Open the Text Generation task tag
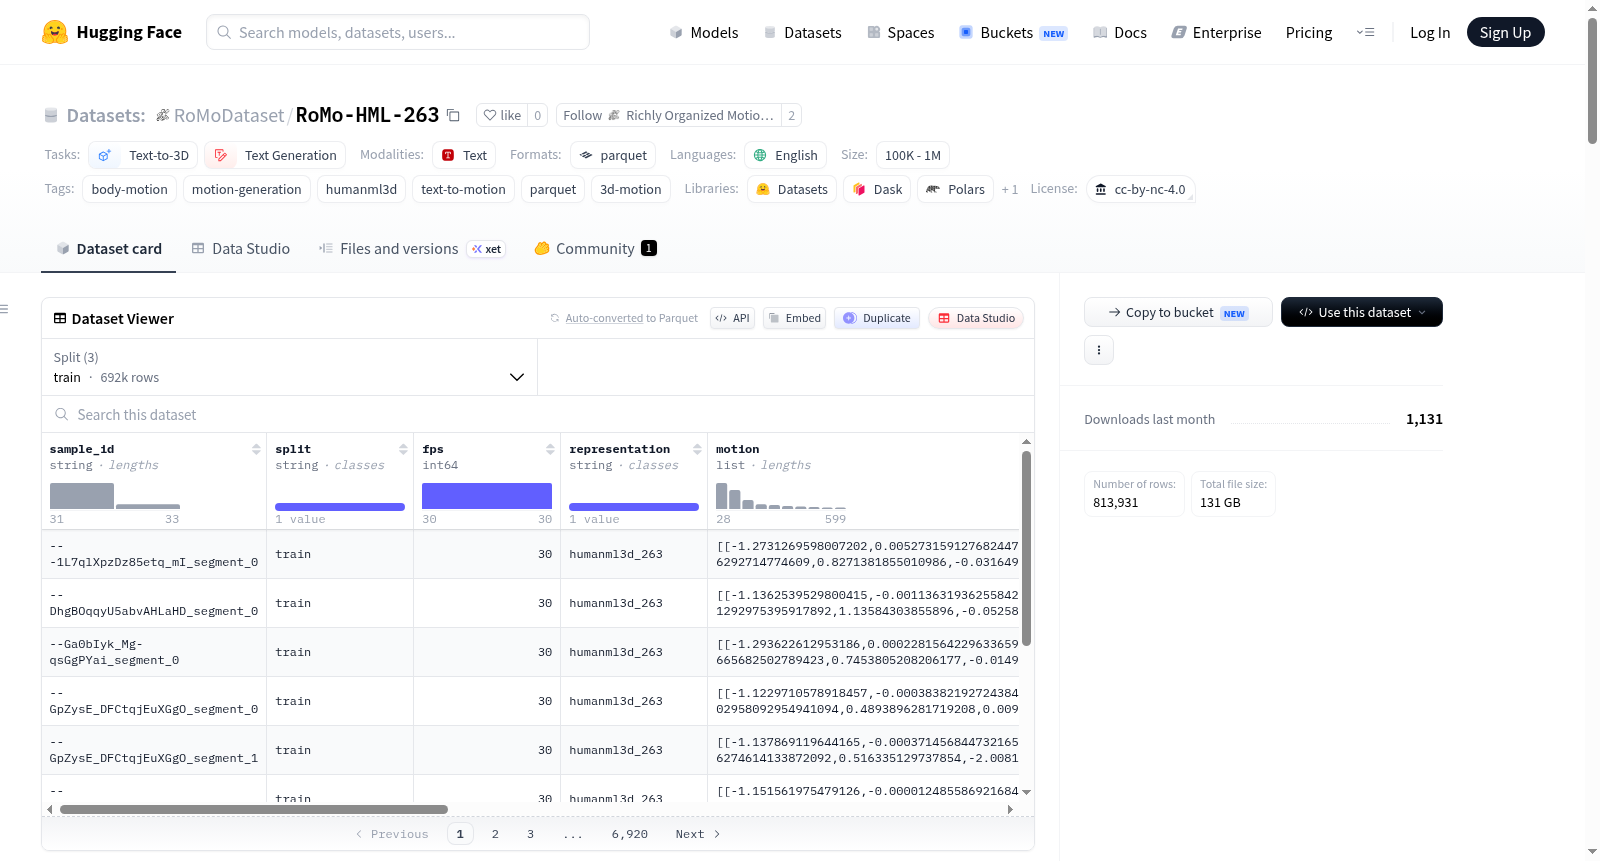The height and width of the screenshot is (861, 1600). point(276,155)
